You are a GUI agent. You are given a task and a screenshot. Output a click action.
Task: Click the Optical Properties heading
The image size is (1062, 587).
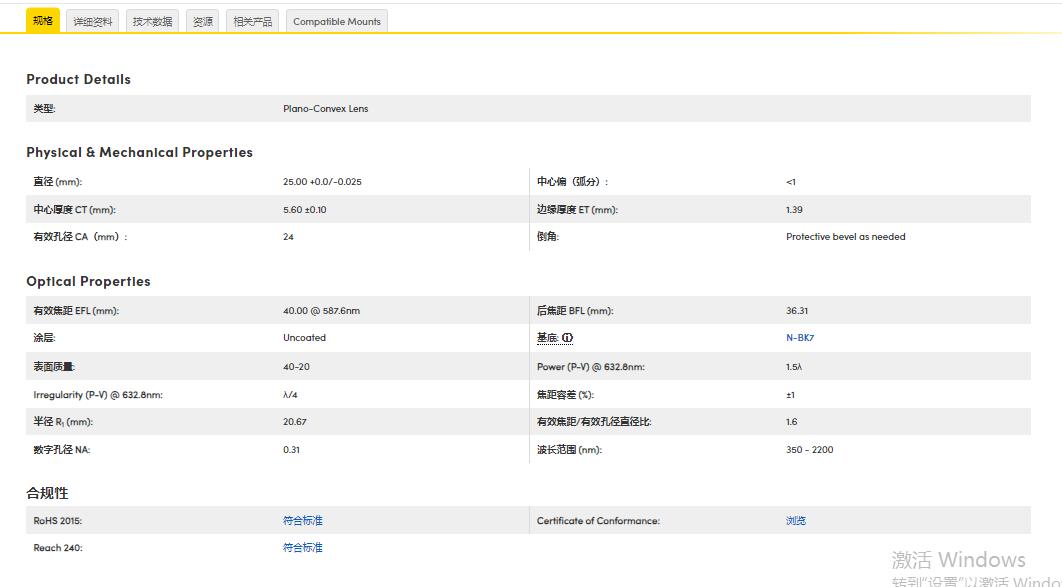pyautogui.click(x=88, y=281)
